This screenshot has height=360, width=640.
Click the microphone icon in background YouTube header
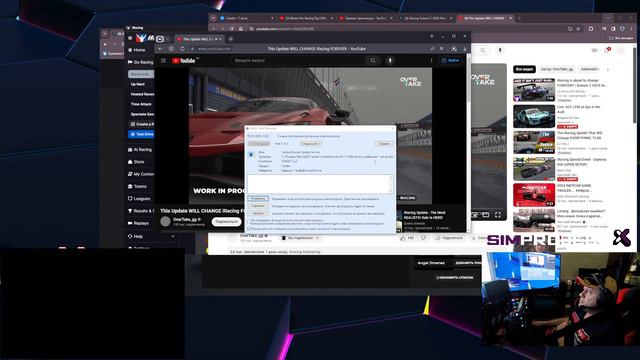click(x=500, y=50)
